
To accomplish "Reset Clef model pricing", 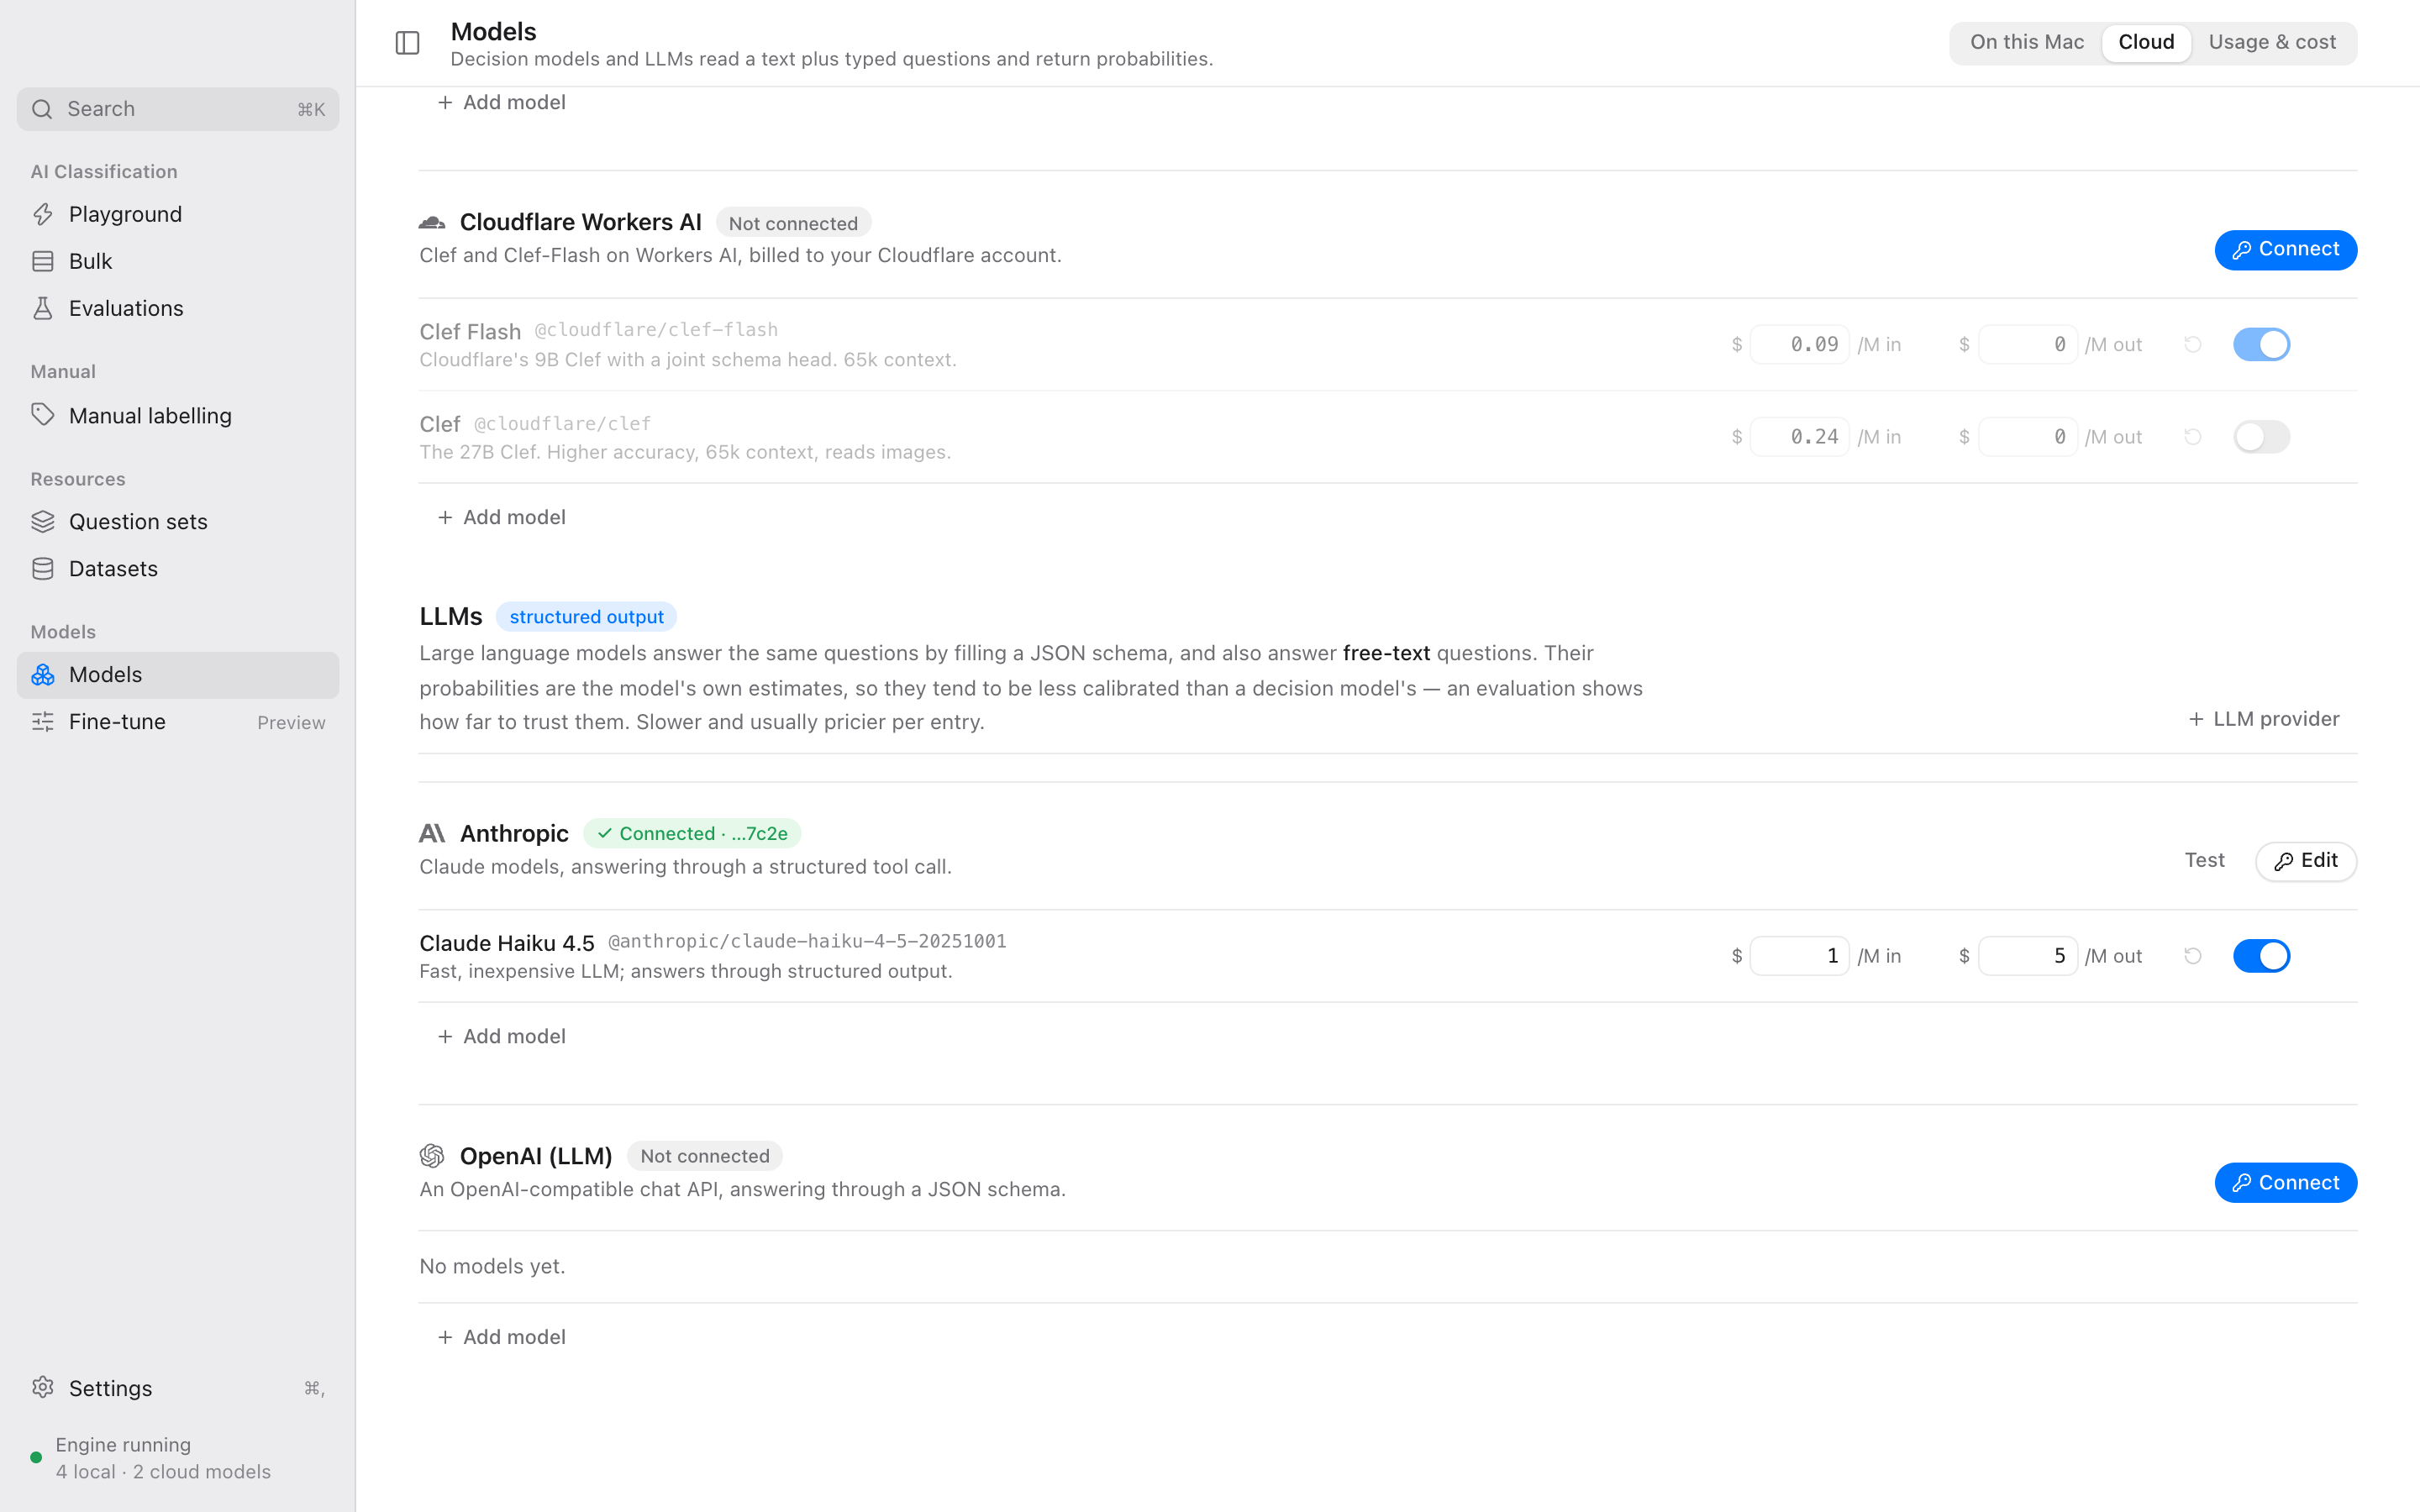I will (2193, 437).
